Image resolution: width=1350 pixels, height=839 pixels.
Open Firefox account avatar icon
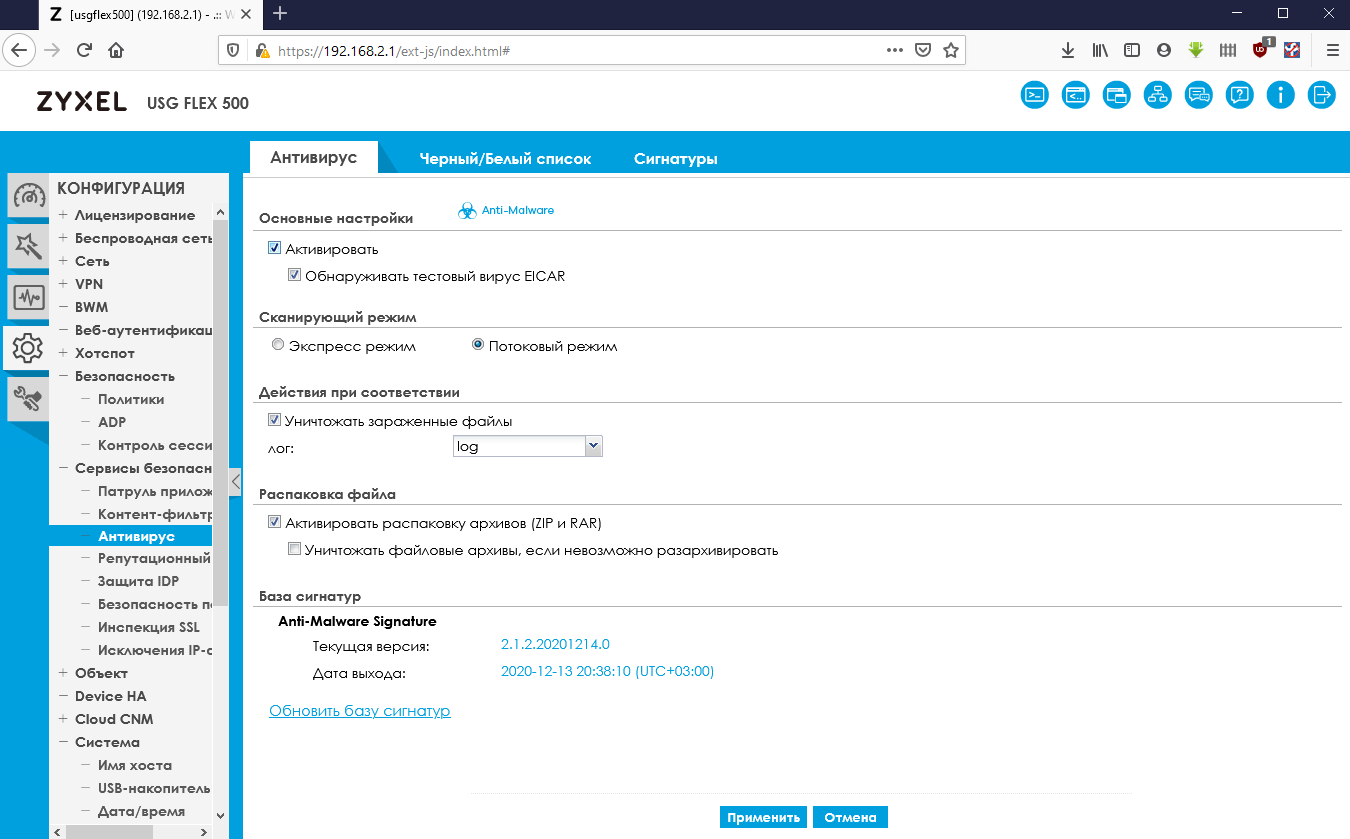tap(1163, 50)
